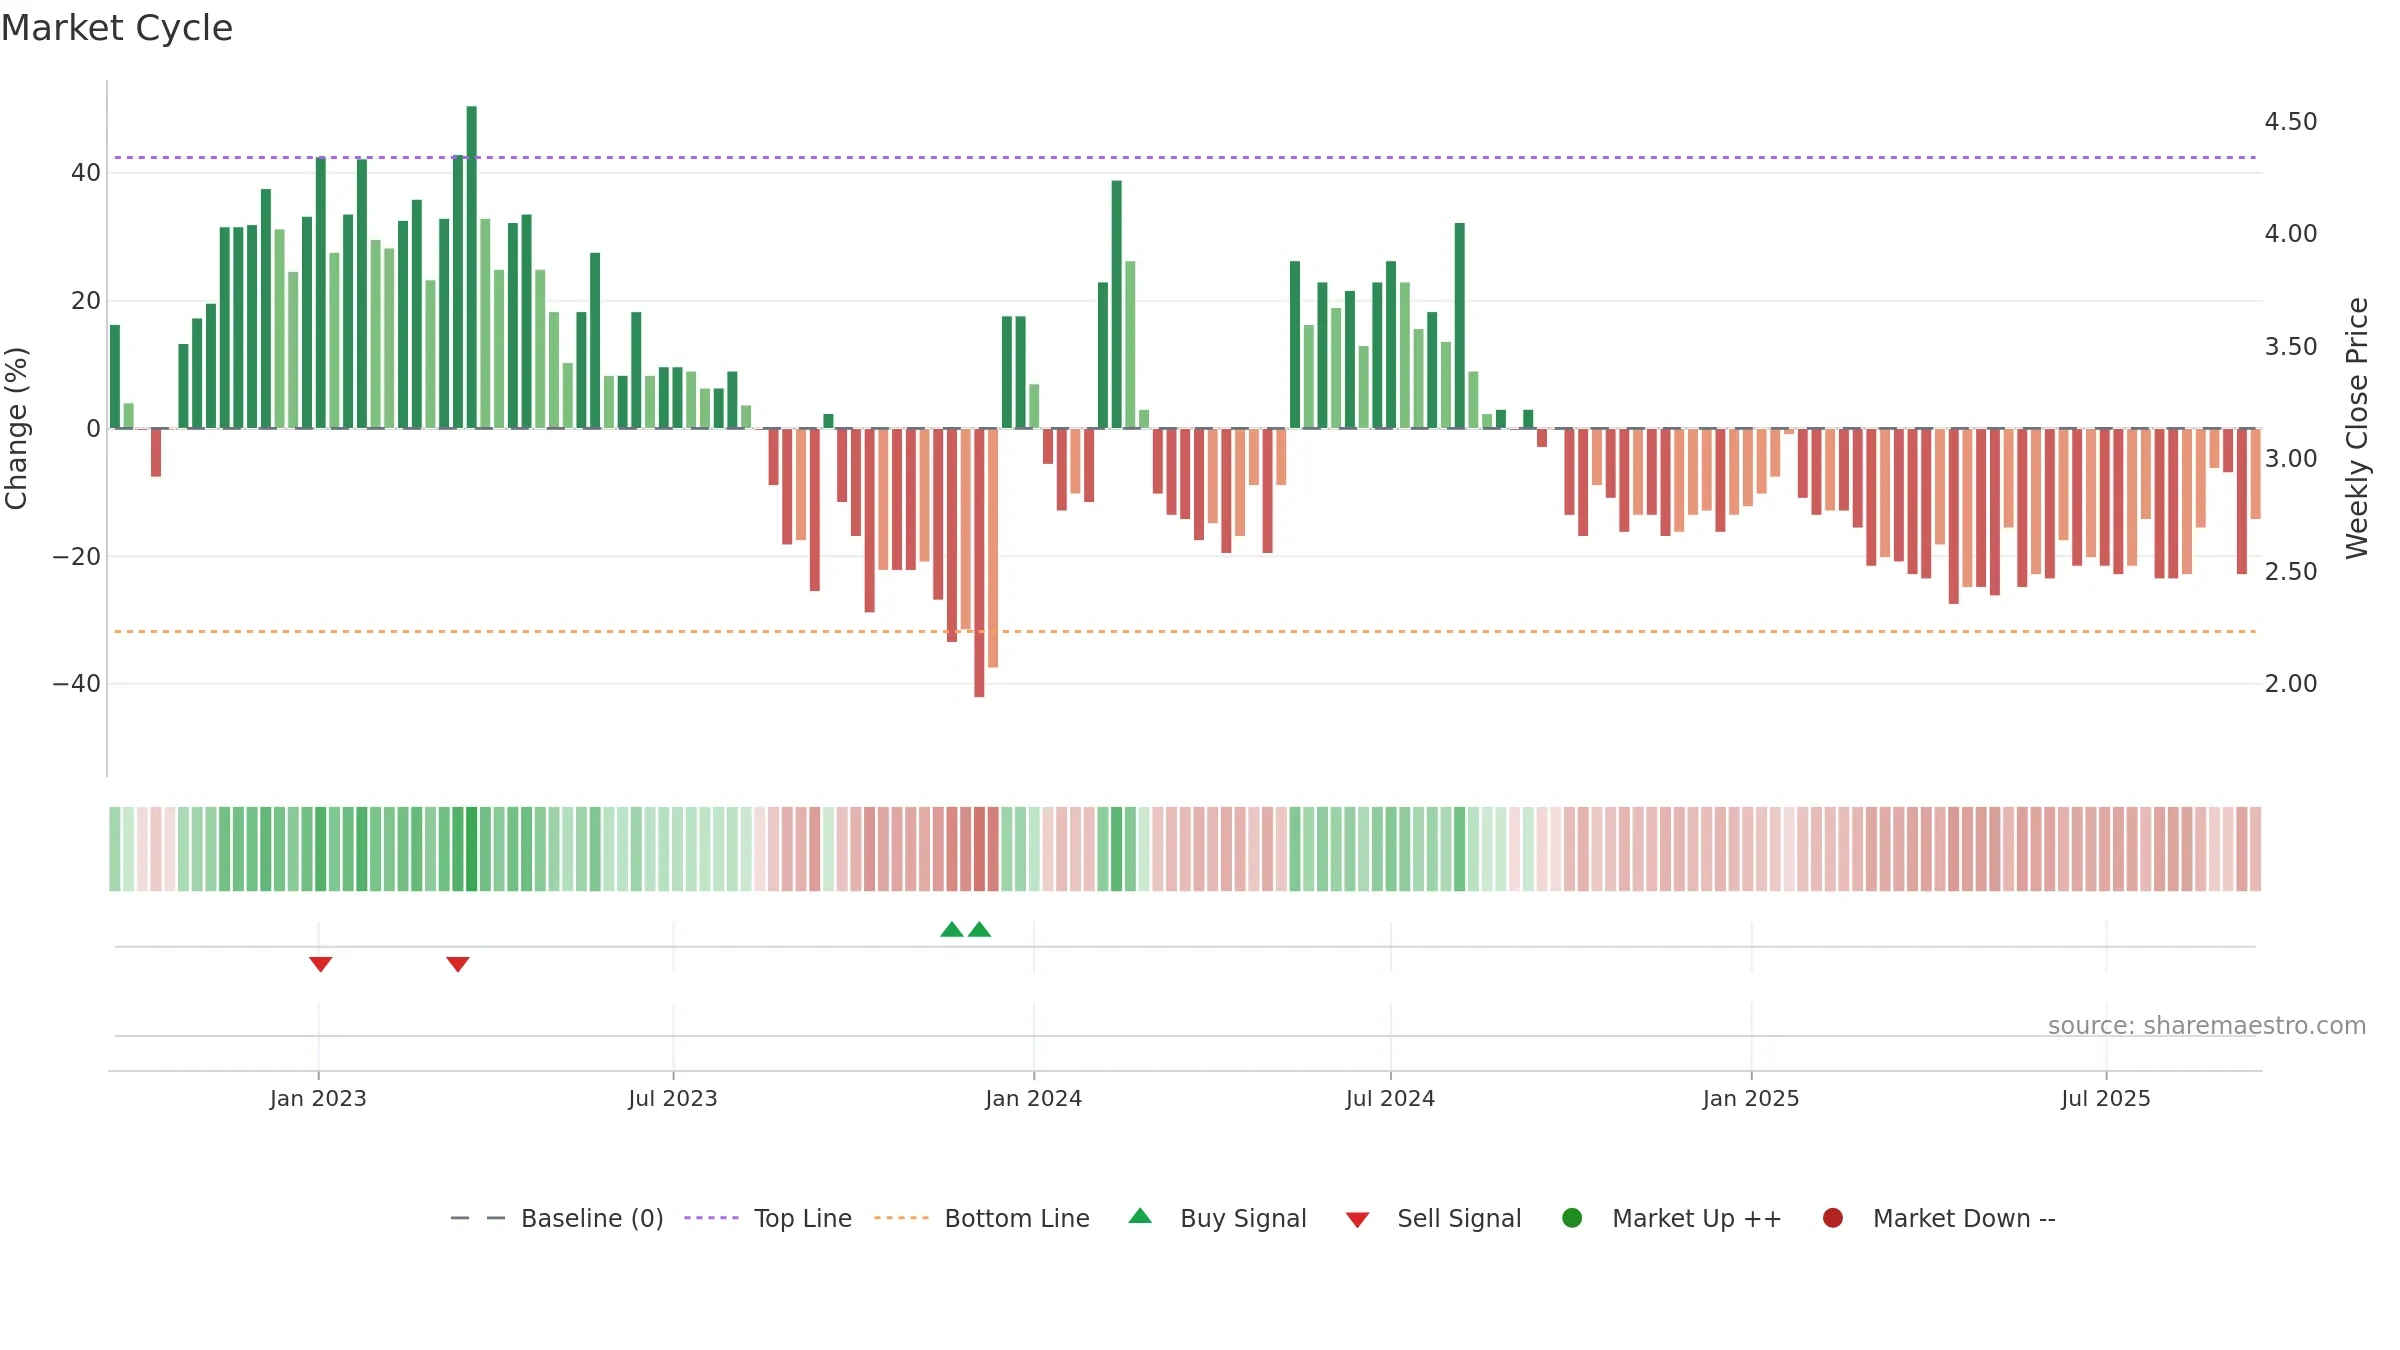Click the −20 tick on the change axis
Screen dimensions: 2400x1350
[77, 556]
